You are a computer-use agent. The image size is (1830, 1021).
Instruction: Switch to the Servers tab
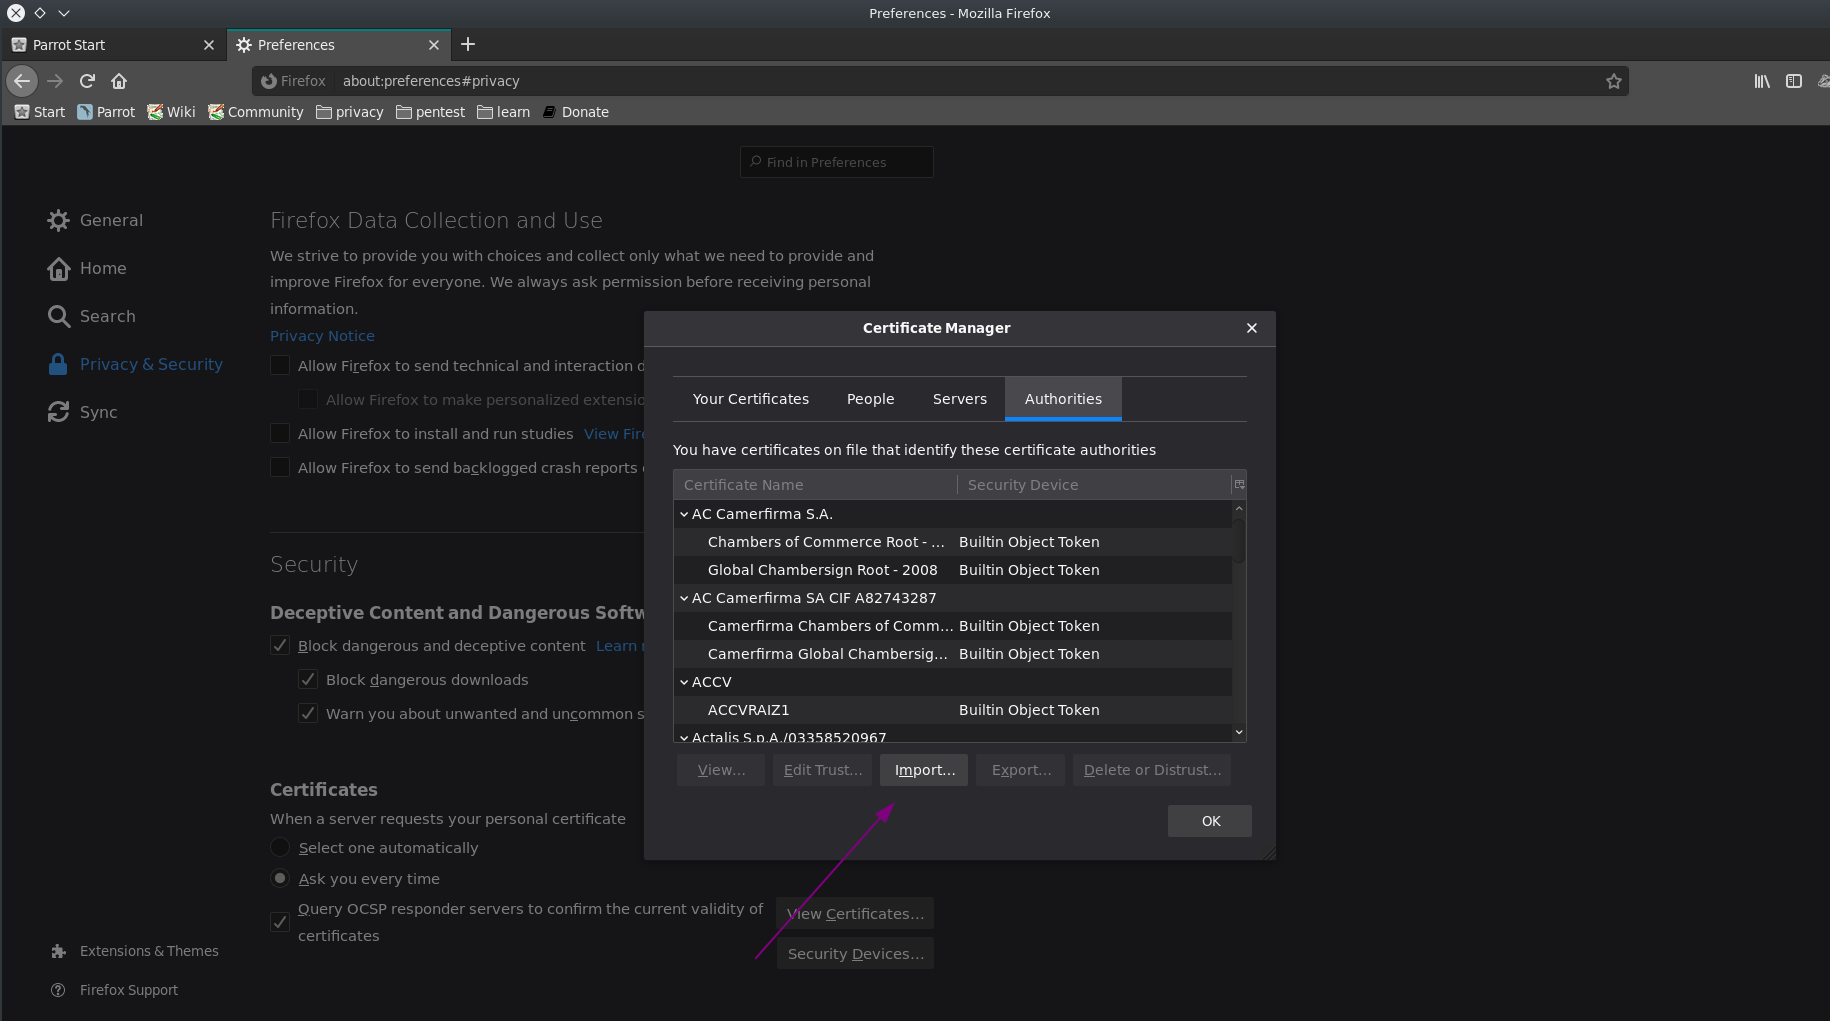(x=960, y=399)
